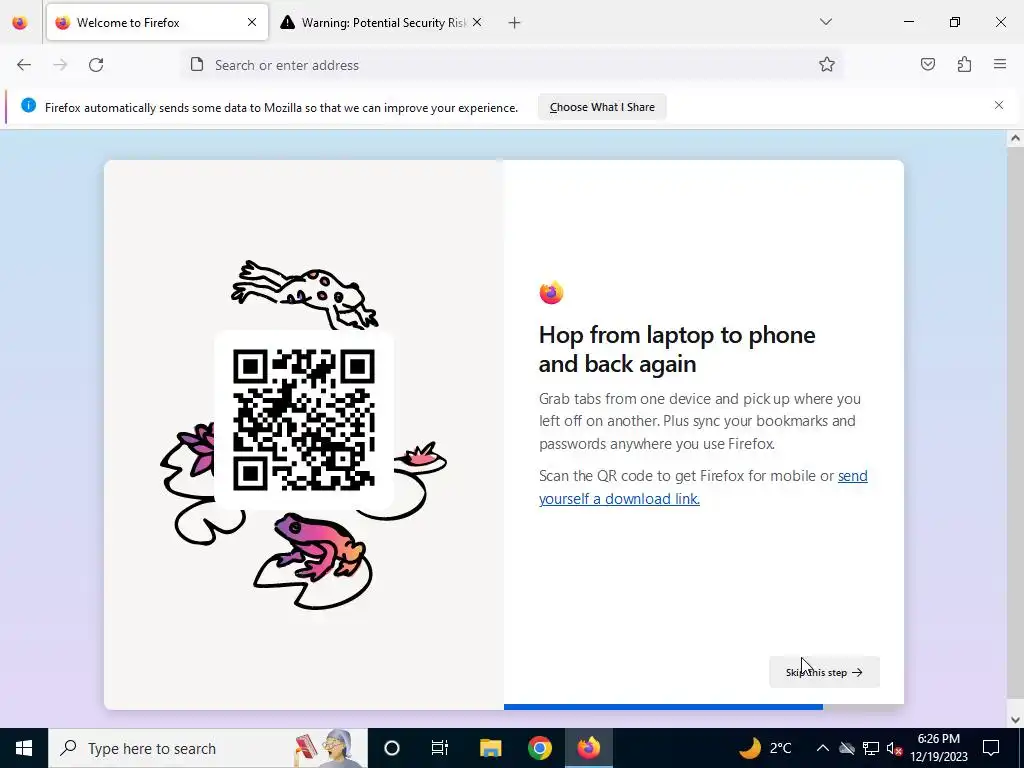Click the page scrollbar down arrow
Screen dimensions: 1024x768
pos(1015,720)
